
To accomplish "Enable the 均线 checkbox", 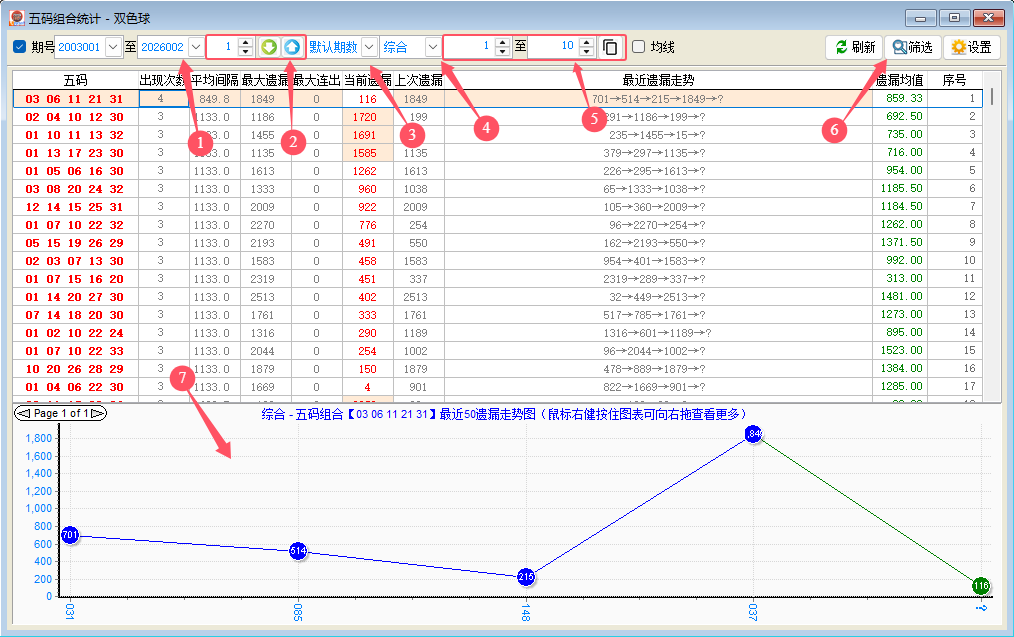I will coord(638,47).
